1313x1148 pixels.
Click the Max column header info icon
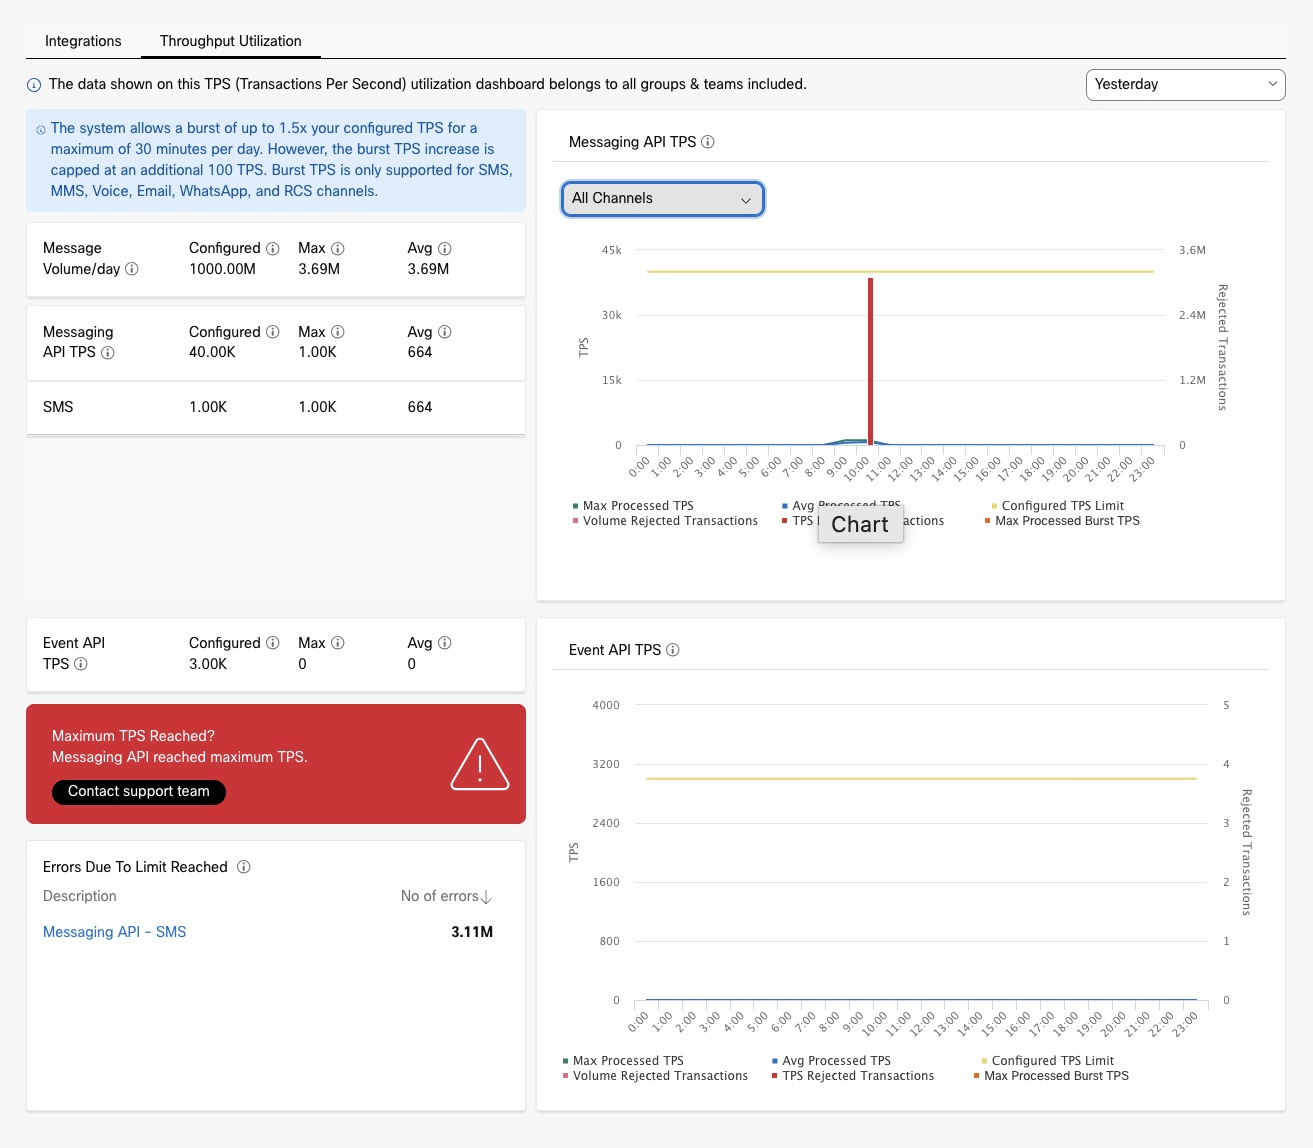[337, 248]
